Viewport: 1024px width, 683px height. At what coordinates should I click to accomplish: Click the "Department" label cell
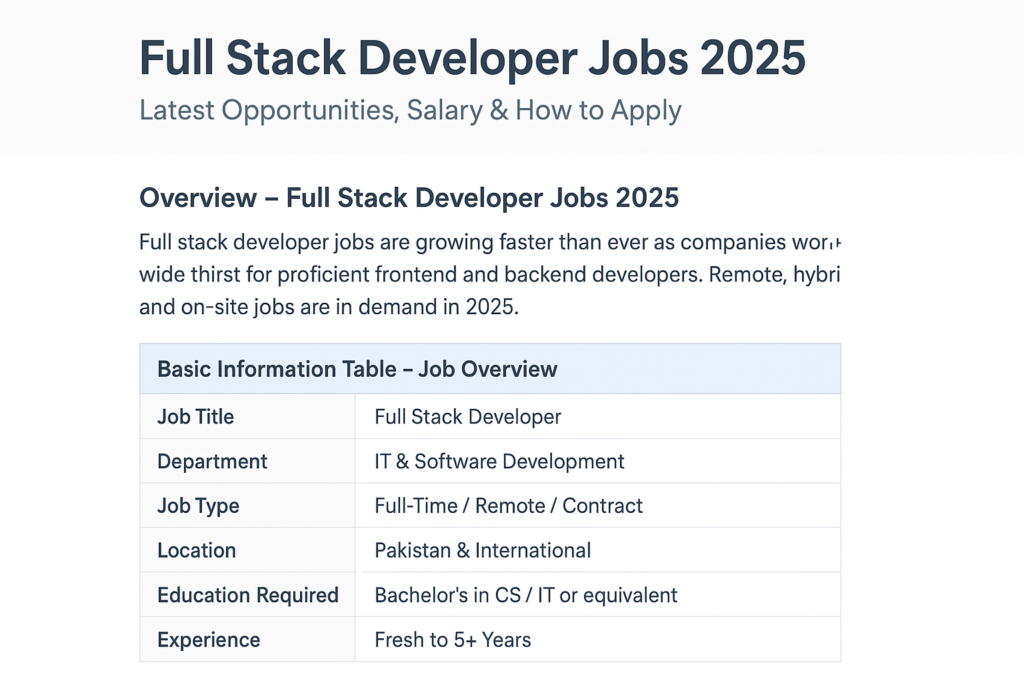(212, 462)
